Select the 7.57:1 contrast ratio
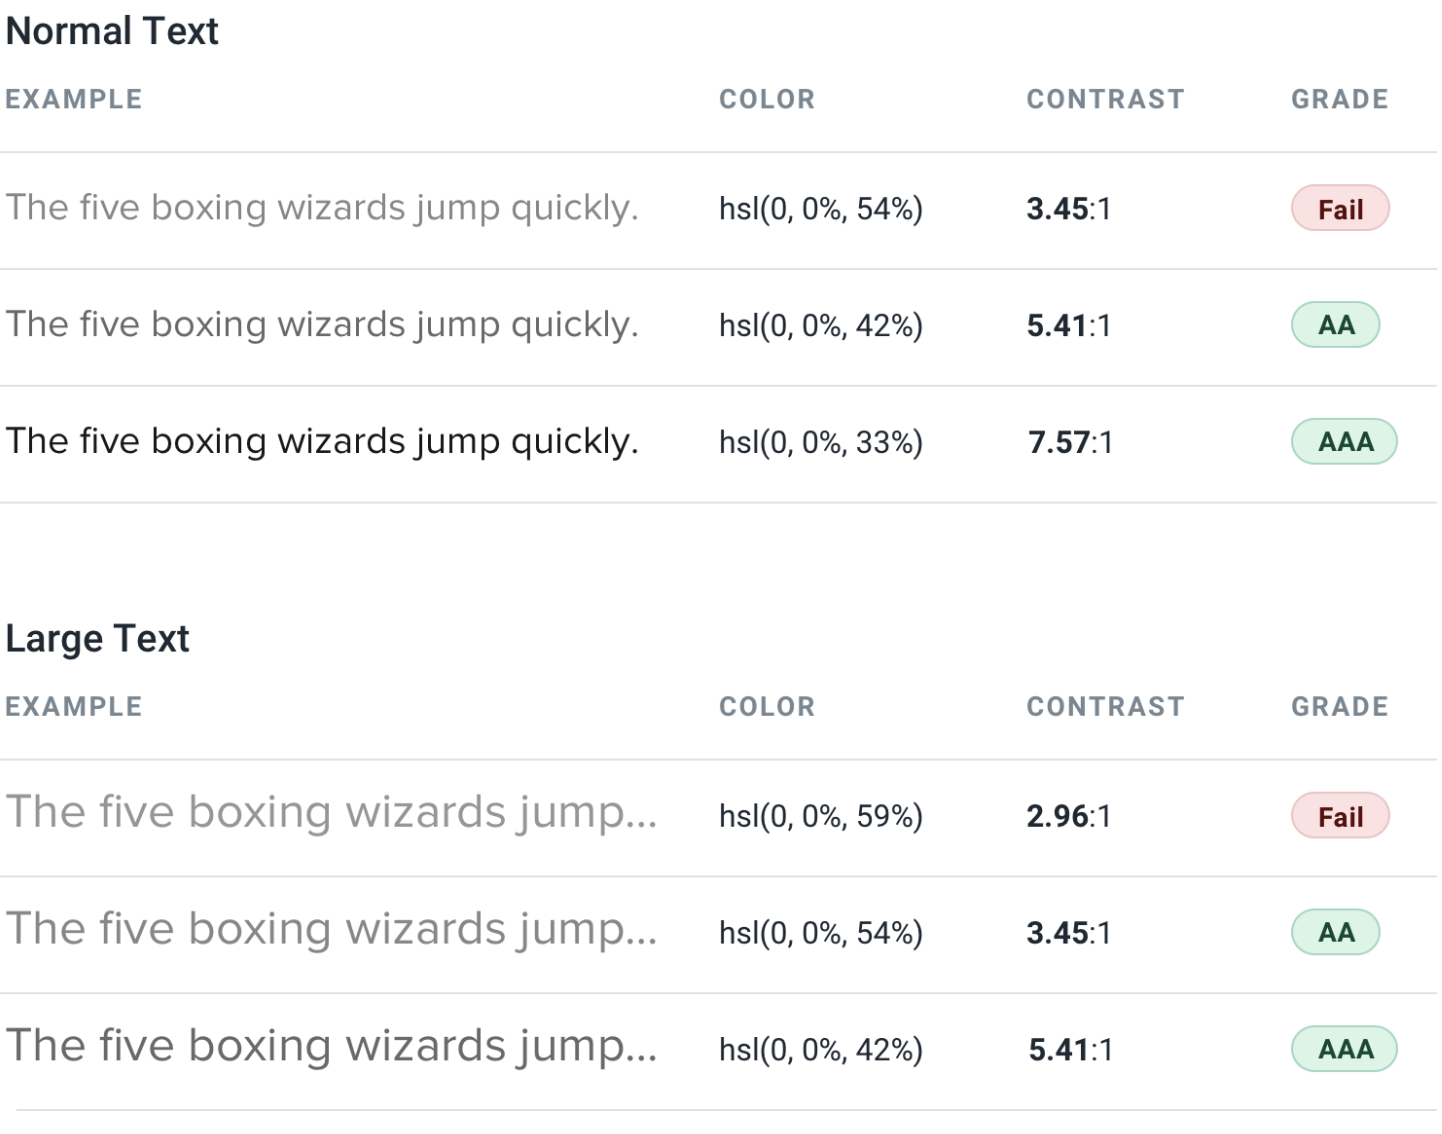1442x1134 pixels. click(1069, 442)
